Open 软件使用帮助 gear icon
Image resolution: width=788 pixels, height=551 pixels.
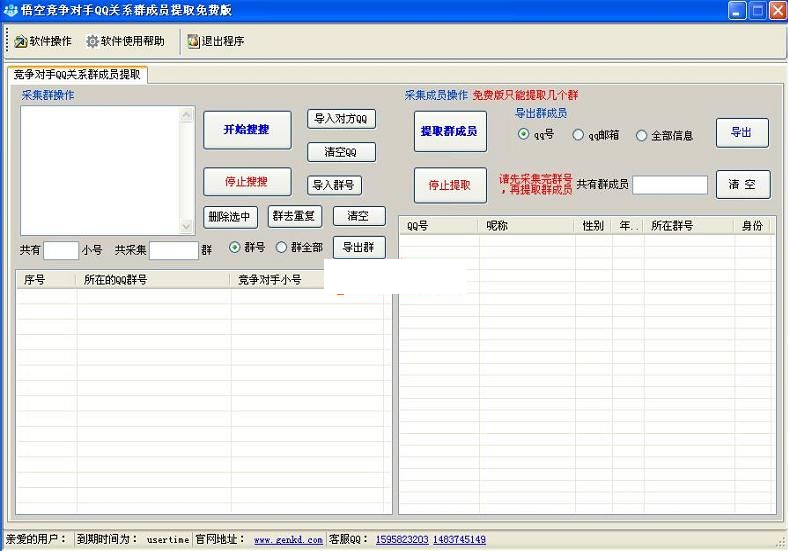92,42
